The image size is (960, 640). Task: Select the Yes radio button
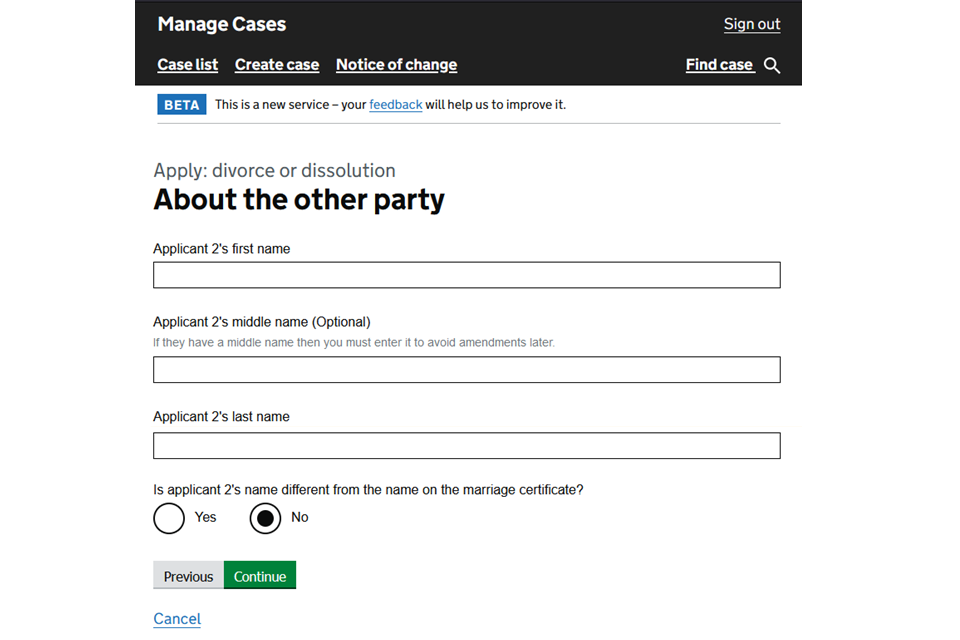[x=170, y=518]
